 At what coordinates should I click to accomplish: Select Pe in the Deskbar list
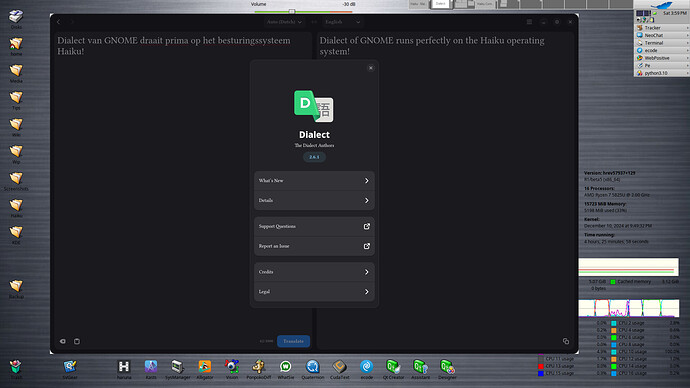click(x=661, y=66)
